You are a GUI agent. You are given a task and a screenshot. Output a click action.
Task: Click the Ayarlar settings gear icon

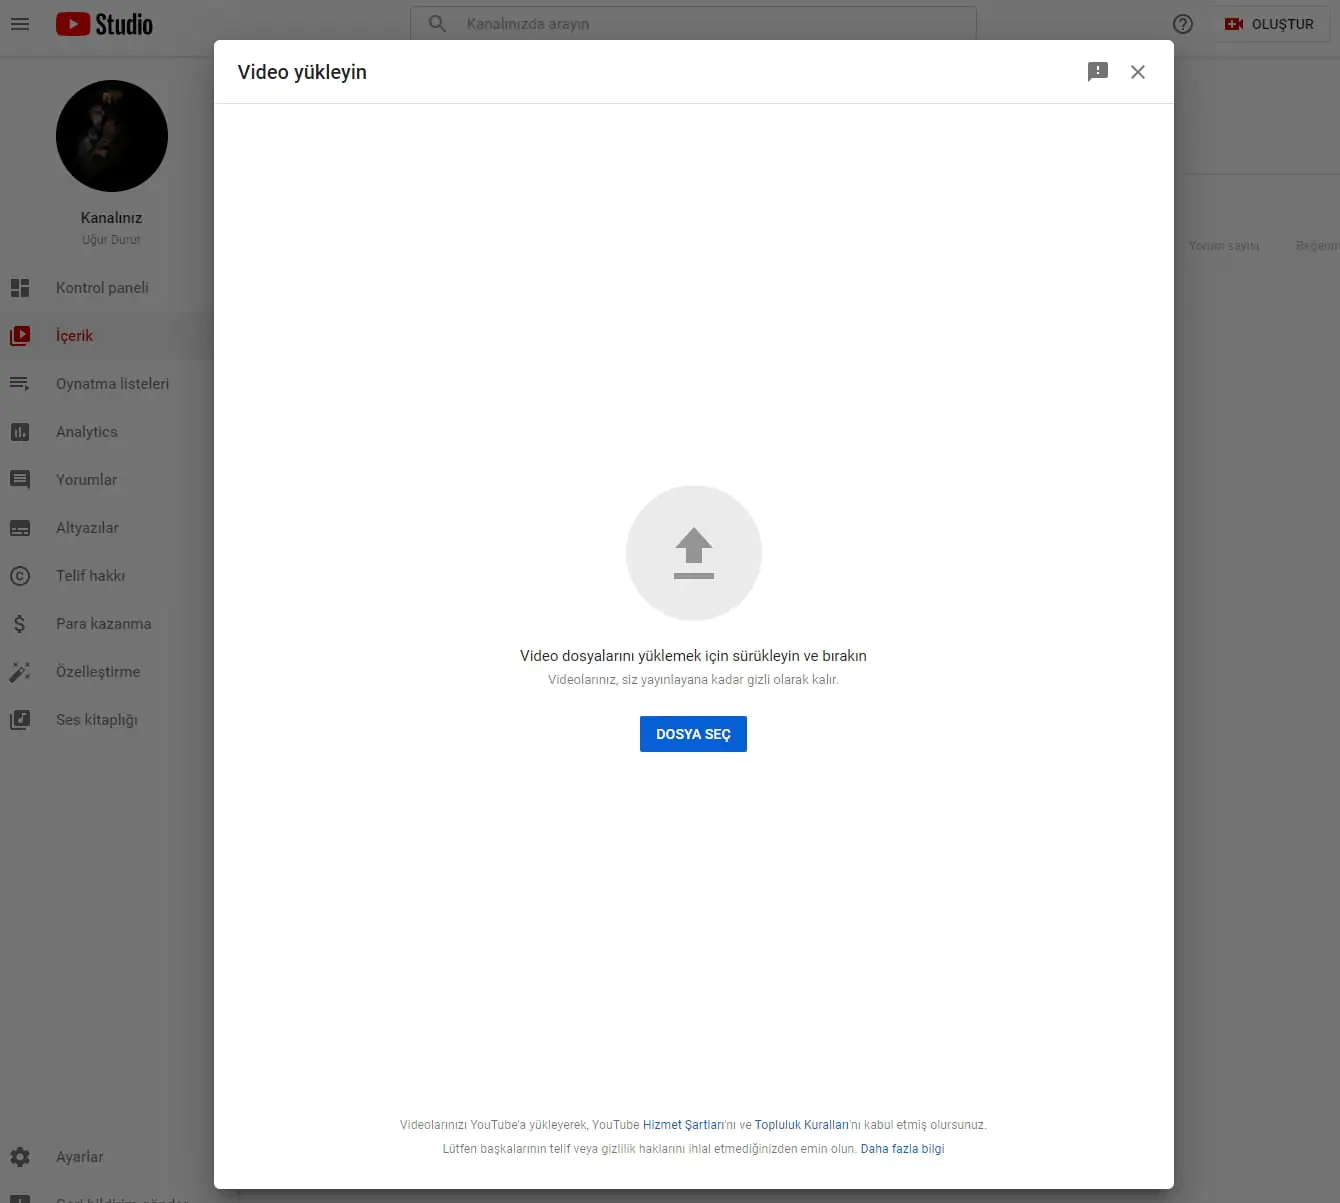click(20, 1157)
